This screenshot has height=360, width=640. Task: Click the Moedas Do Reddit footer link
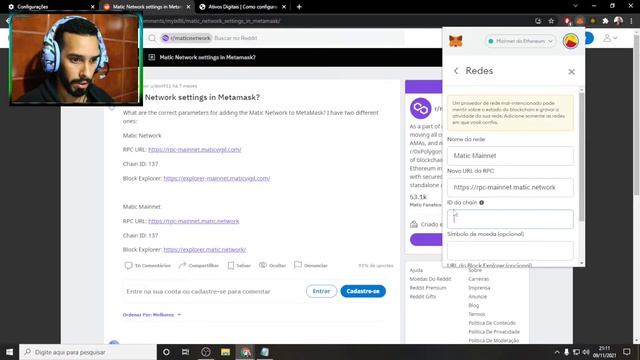tap(430, 279)
